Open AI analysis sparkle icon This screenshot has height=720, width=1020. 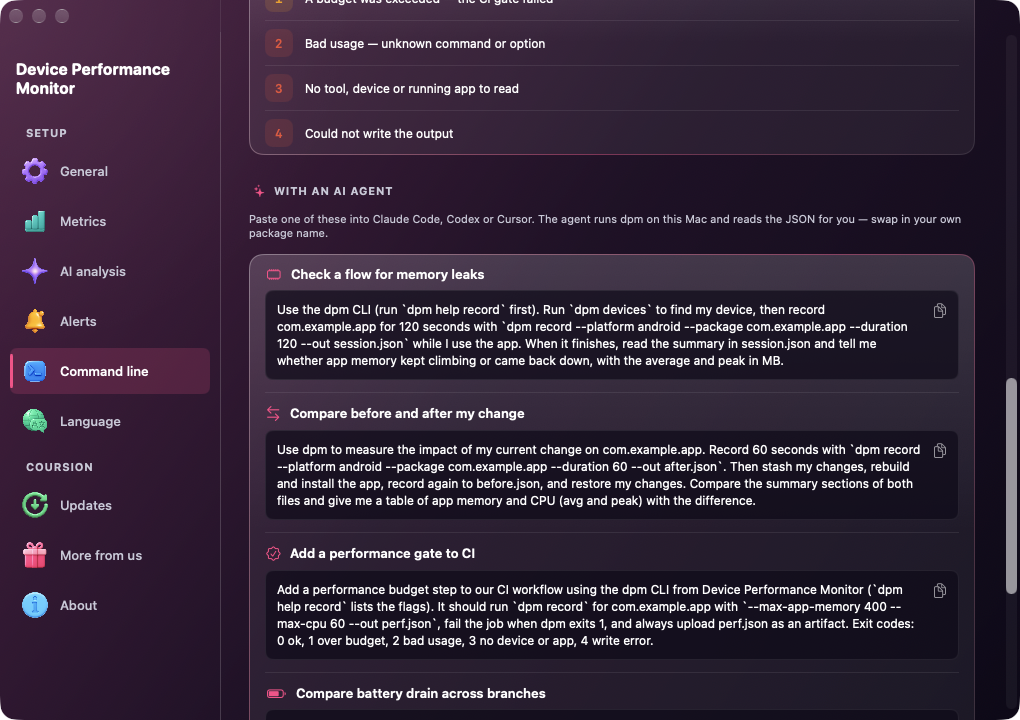(x=35, y=271)
